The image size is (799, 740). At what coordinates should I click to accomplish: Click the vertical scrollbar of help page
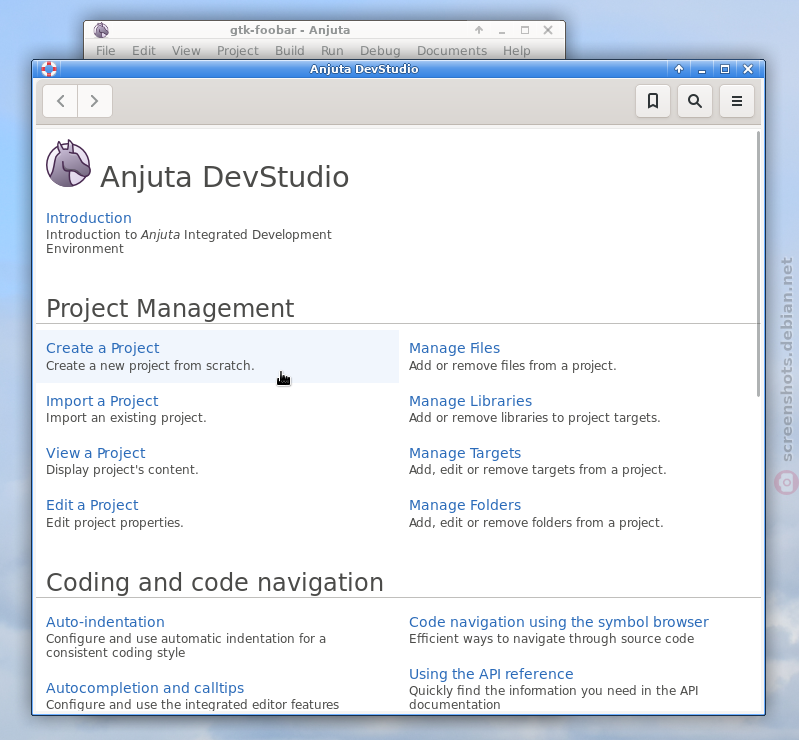click(x=758, y=263)
